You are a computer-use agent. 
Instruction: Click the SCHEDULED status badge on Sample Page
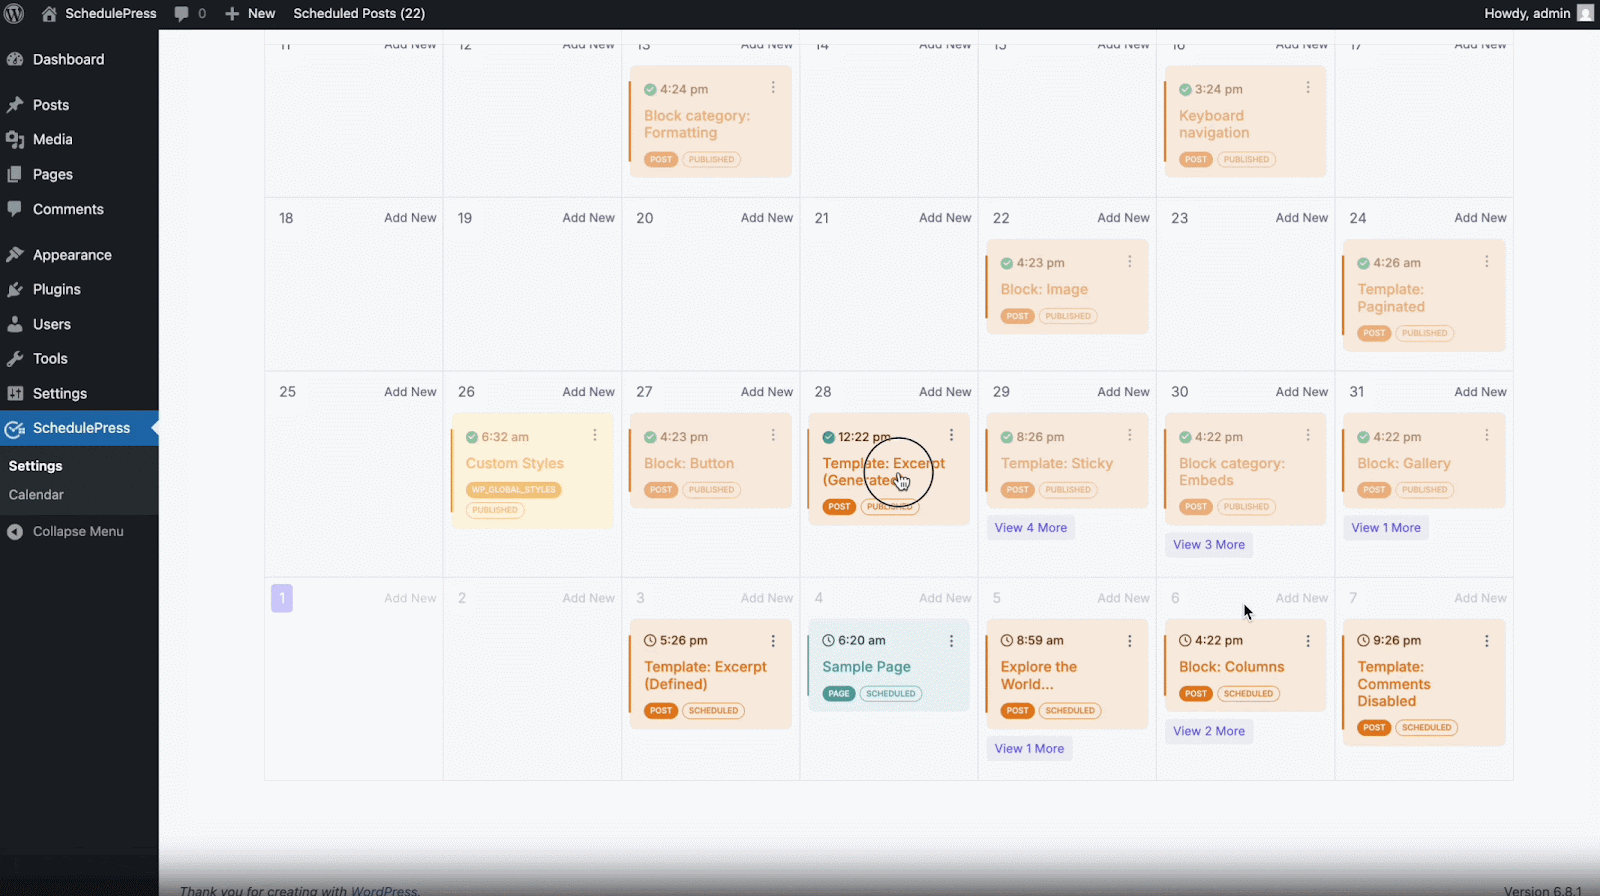[890, 694]
